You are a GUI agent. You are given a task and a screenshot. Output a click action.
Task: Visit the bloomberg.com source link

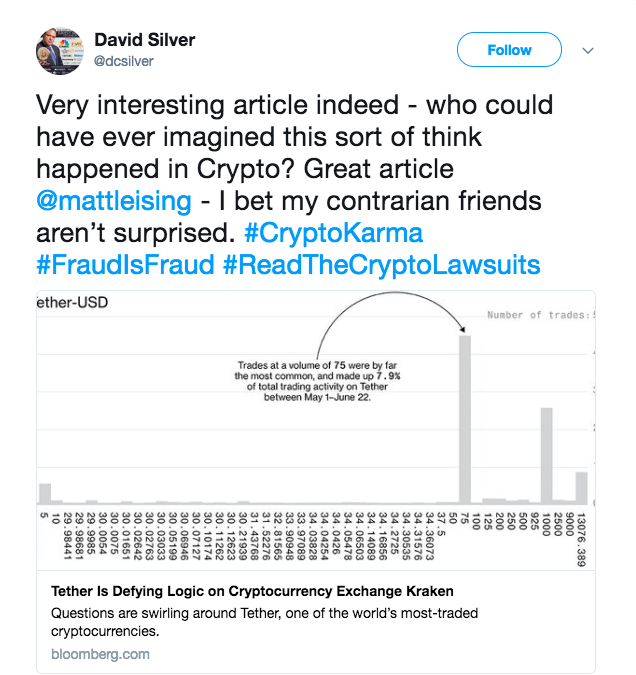100,654
